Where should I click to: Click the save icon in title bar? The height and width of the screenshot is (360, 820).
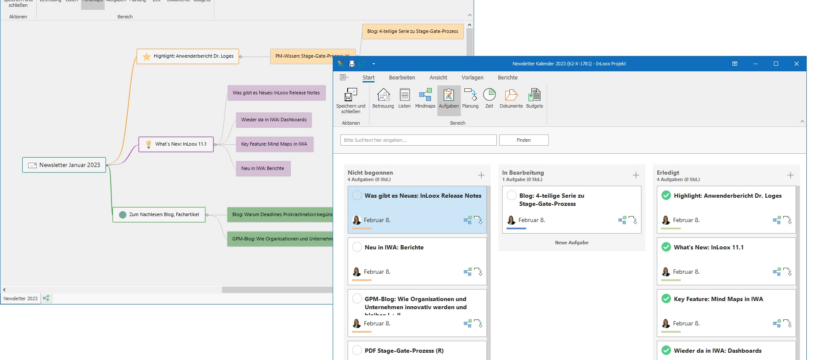click(352, 64)
